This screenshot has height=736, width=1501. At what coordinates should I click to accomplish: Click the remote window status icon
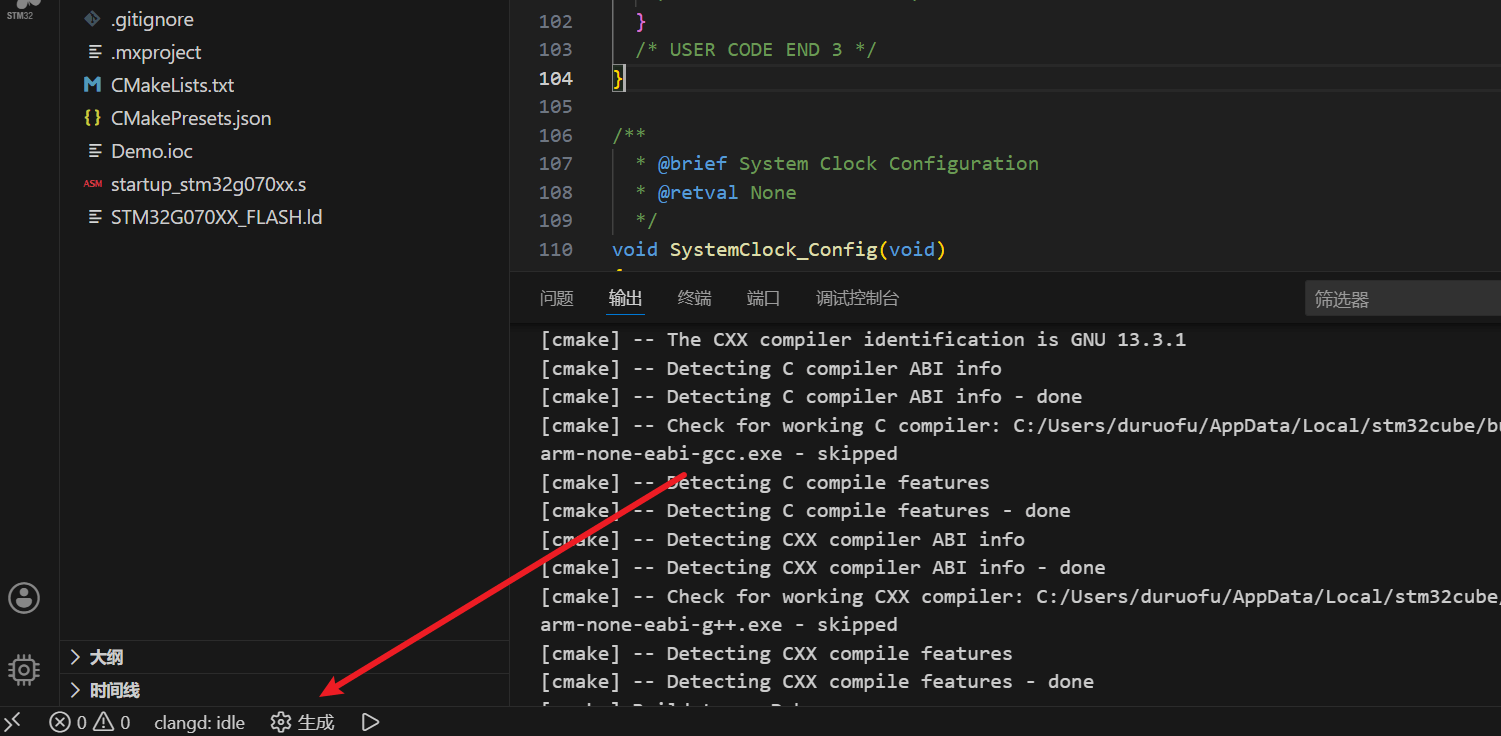click(13, 722)
